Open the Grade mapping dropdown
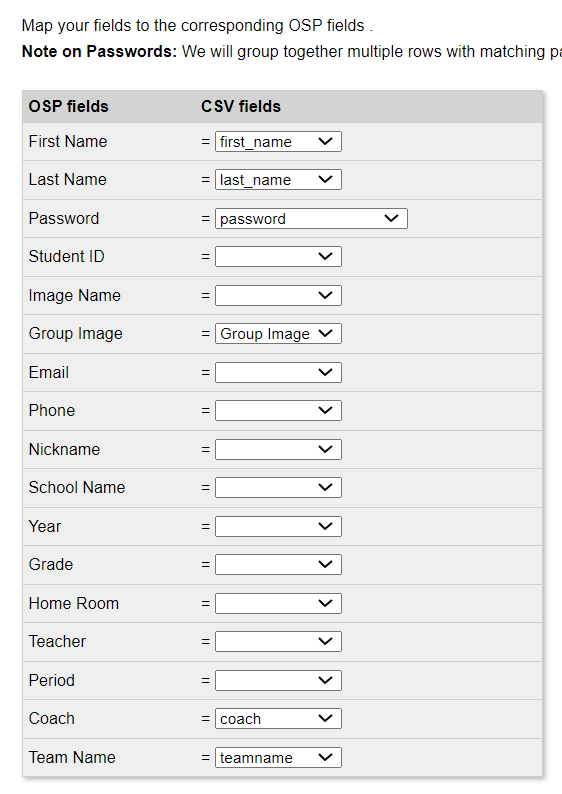This screenshot has height=794, width=562. [x=278, y=564]
